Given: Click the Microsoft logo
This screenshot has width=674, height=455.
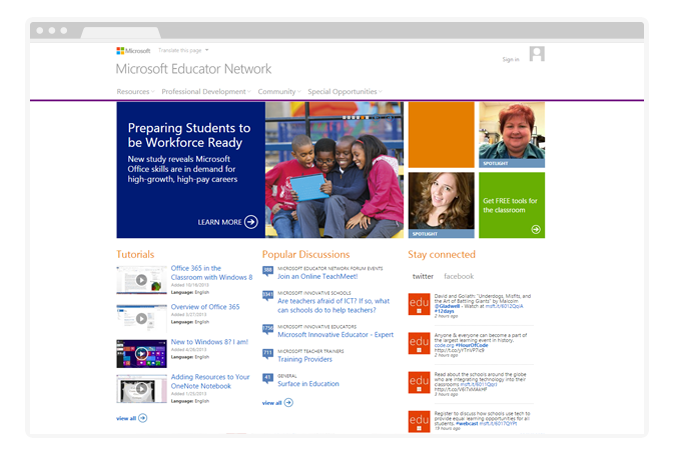Looking at the screenshot, I should tap(133, 51).
